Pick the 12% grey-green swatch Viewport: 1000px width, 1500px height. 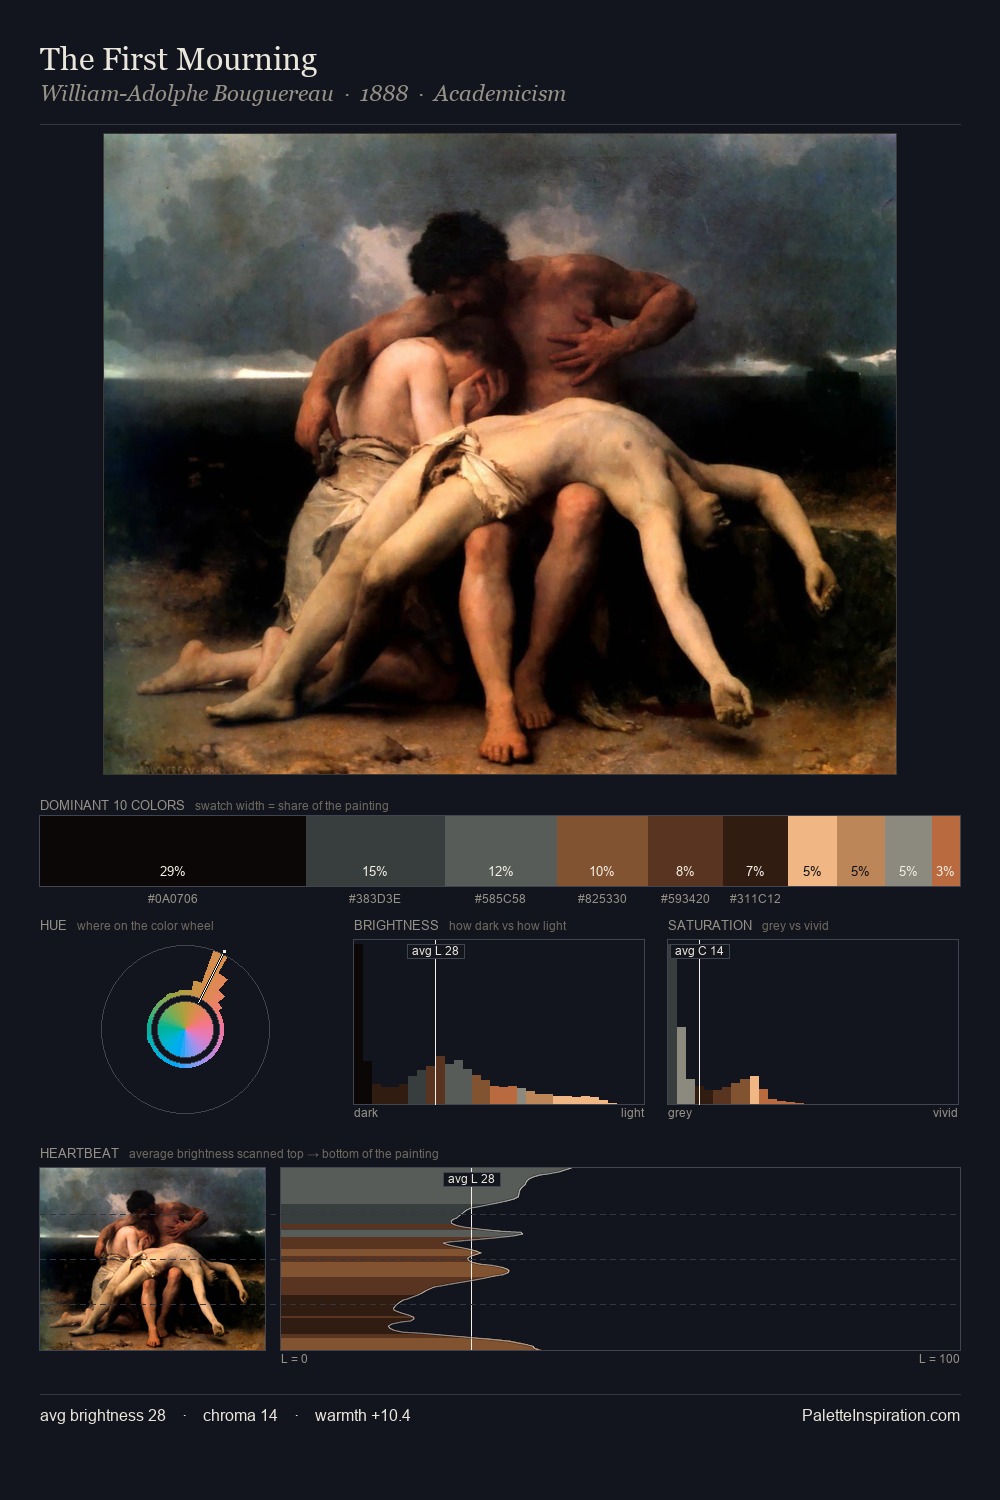pyautogui.click(x=501, y=851)
